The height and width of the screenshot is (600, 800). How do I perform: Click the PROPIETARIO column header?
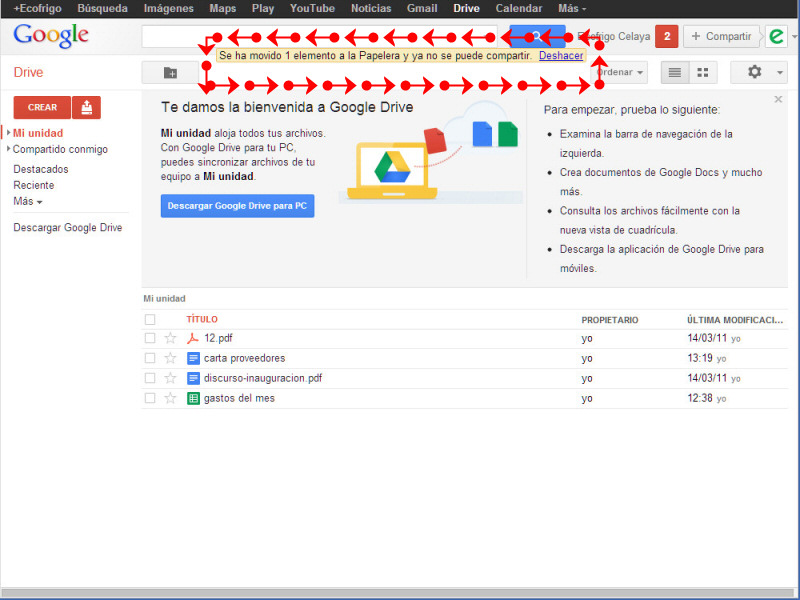pos(610,320)
